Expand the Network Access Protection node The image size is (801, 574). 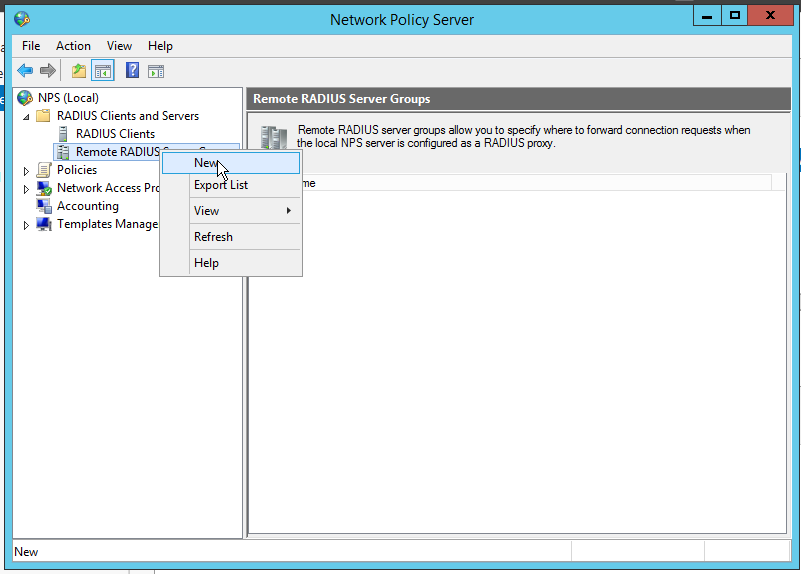tap(26, 189)
